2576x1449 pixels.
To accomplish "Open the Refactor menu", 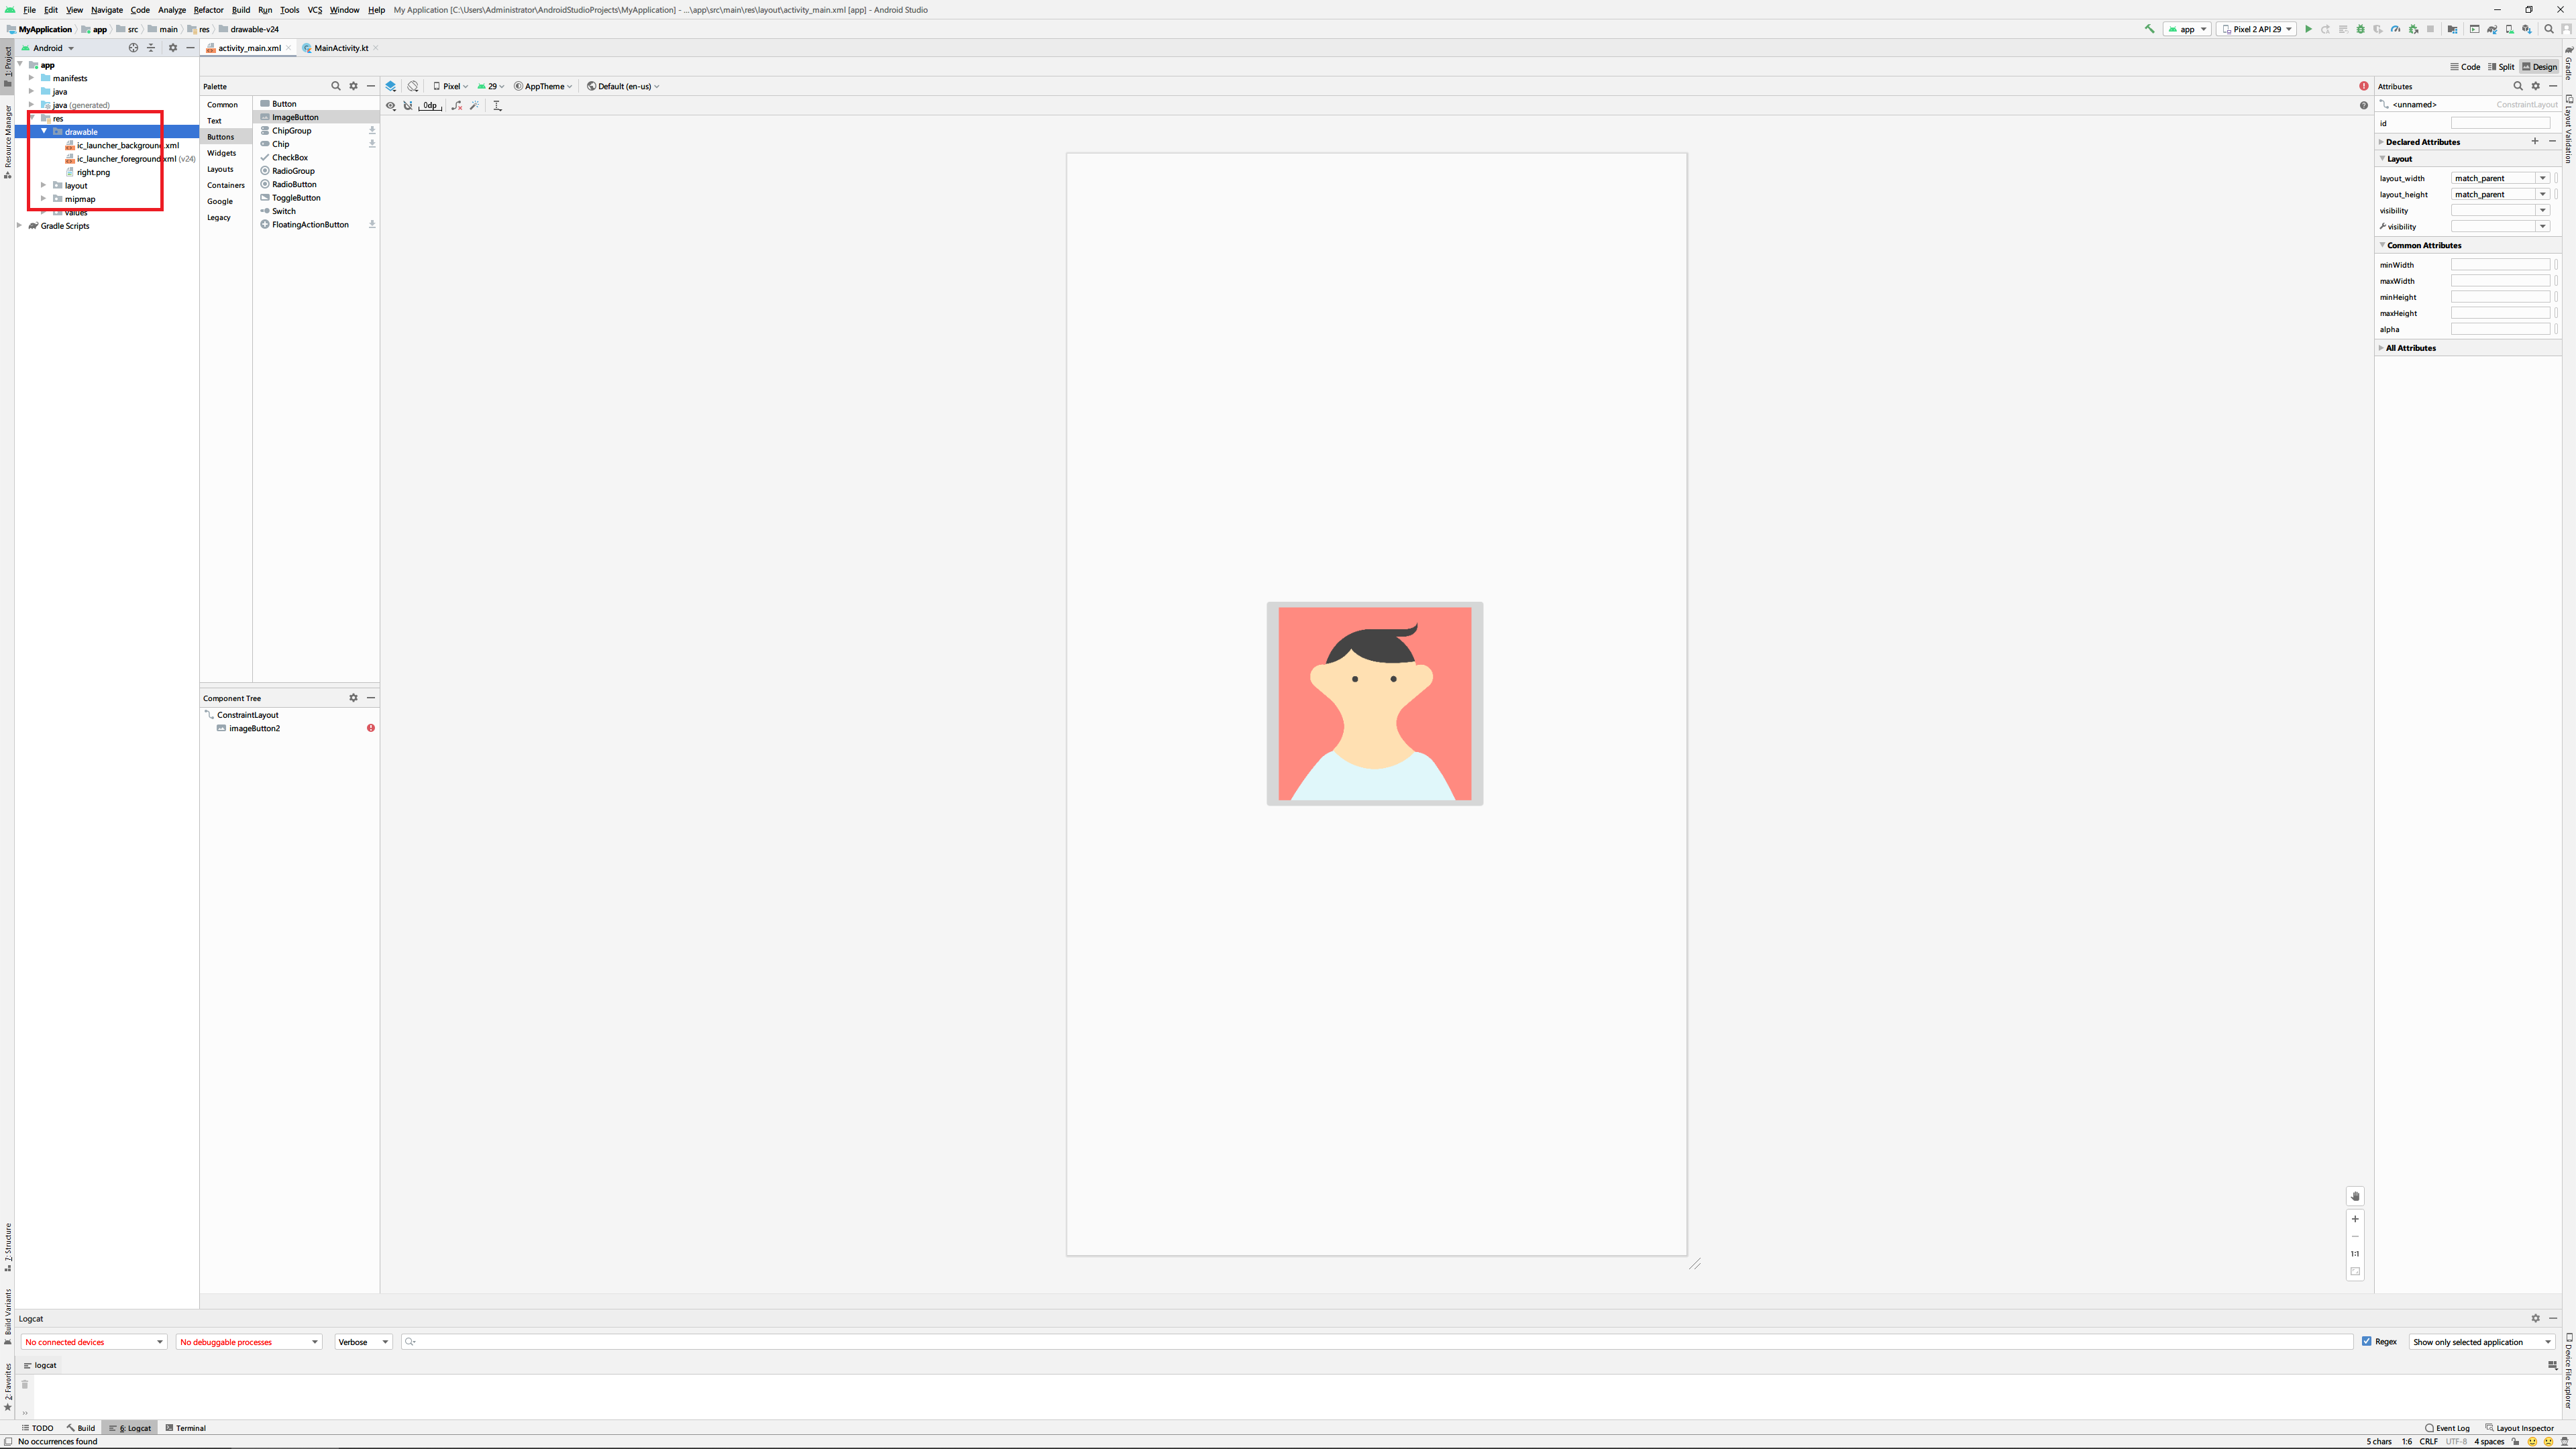I will pos(208,10).
